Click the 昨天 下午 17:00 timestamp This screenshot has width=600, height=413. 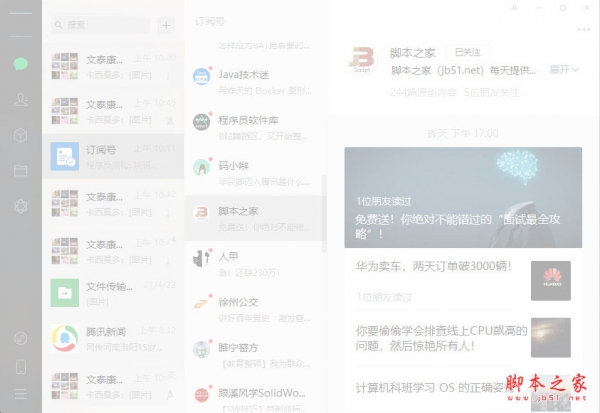click(463, 134)
